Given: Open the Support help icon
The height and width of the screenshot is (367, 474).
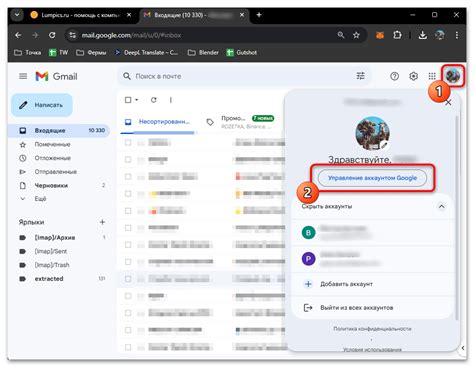Looking at the screenshot, I should 394,76.
